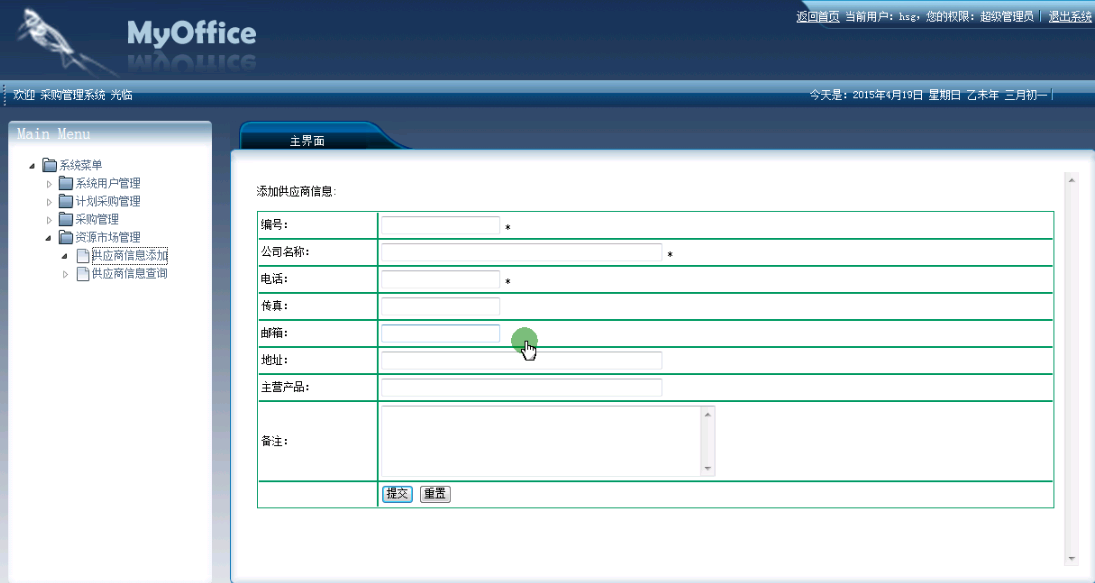Click the 供应商信息添加 page icon
The width and height of the screenshot is (1095, 583).
coord(83,256)
